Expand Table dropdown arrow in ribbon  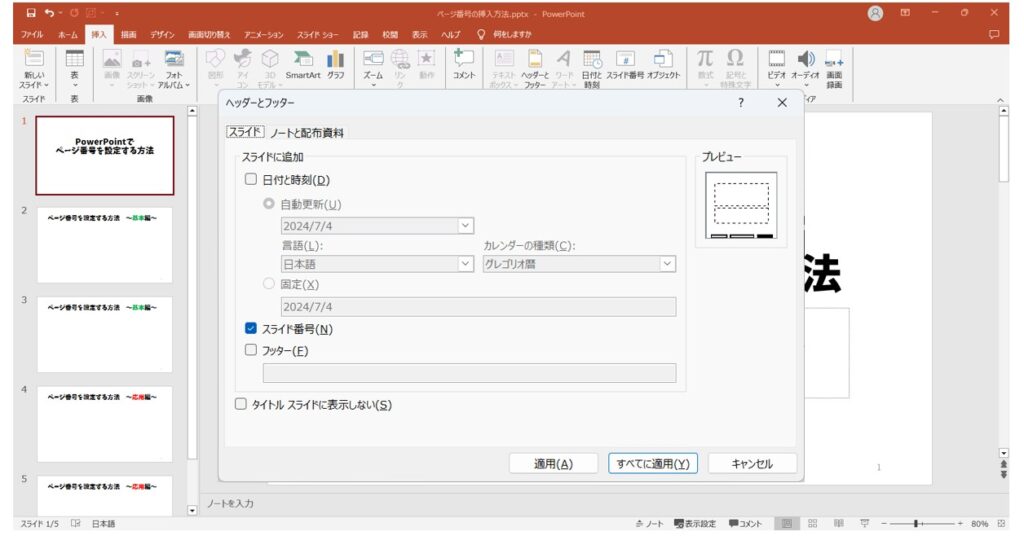tap(74, 86)
